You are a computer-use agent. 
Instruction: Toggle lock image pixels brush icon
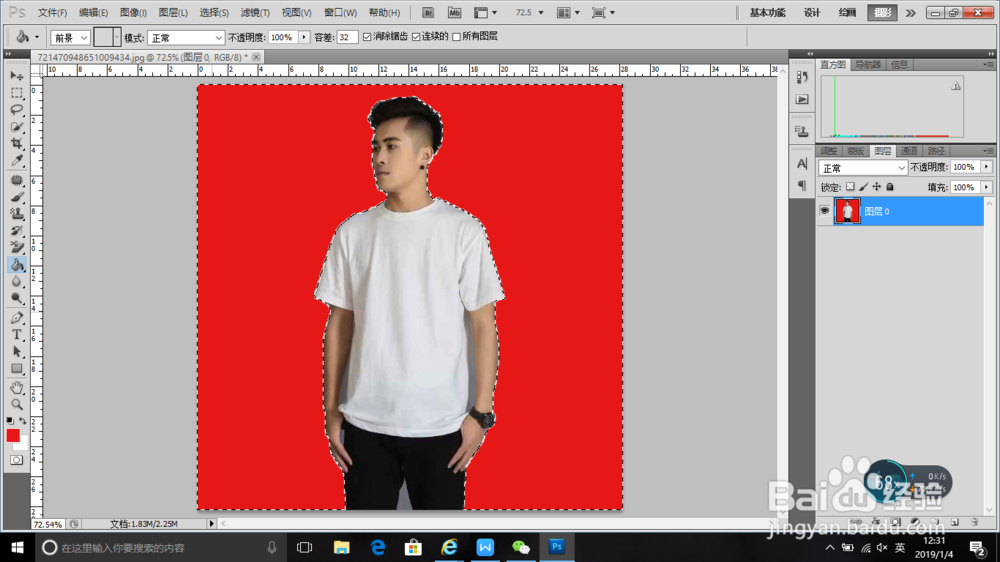click(x=864, y=187)
